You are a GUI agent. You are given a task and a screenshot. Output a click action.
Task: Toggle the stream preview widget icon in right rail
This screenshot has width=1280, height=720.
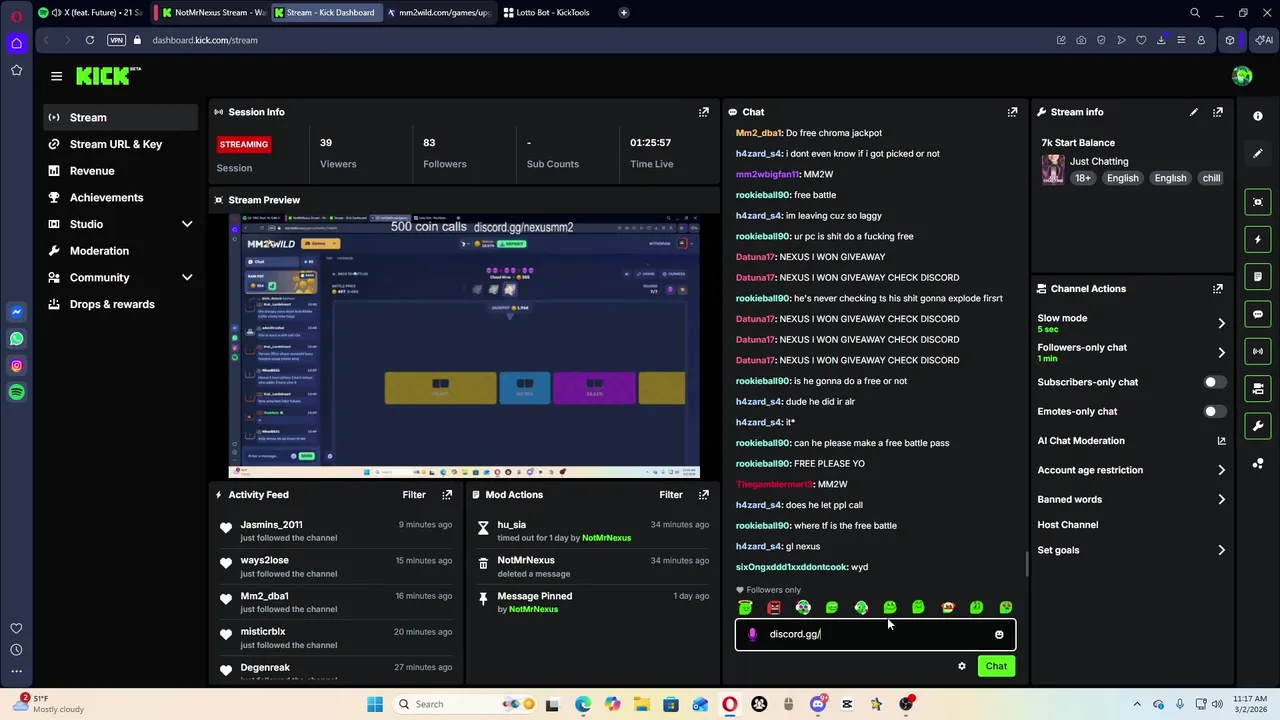(x=1258, y=202)
